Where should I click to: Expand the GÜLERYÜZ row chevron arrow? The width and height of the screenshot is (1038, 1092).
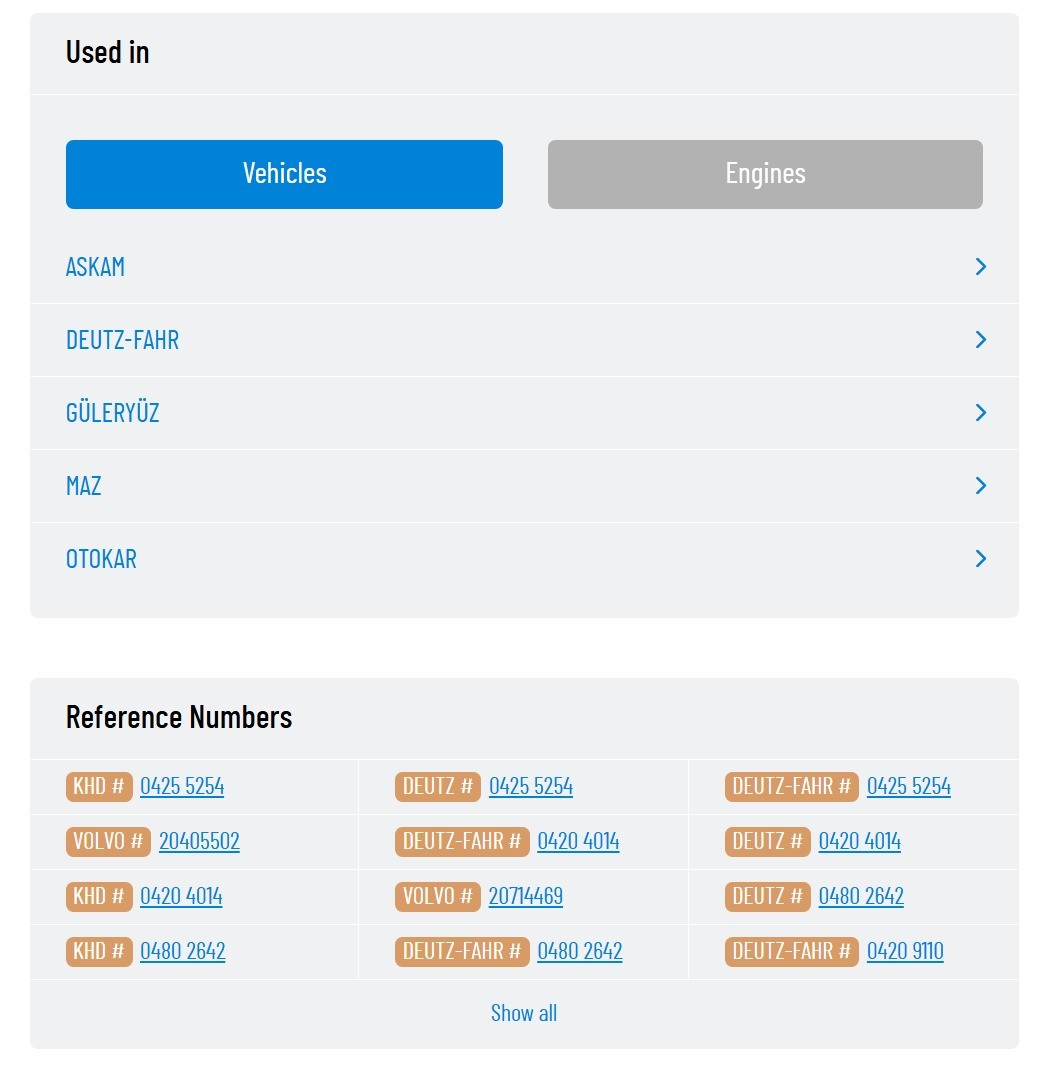point(980,413)
